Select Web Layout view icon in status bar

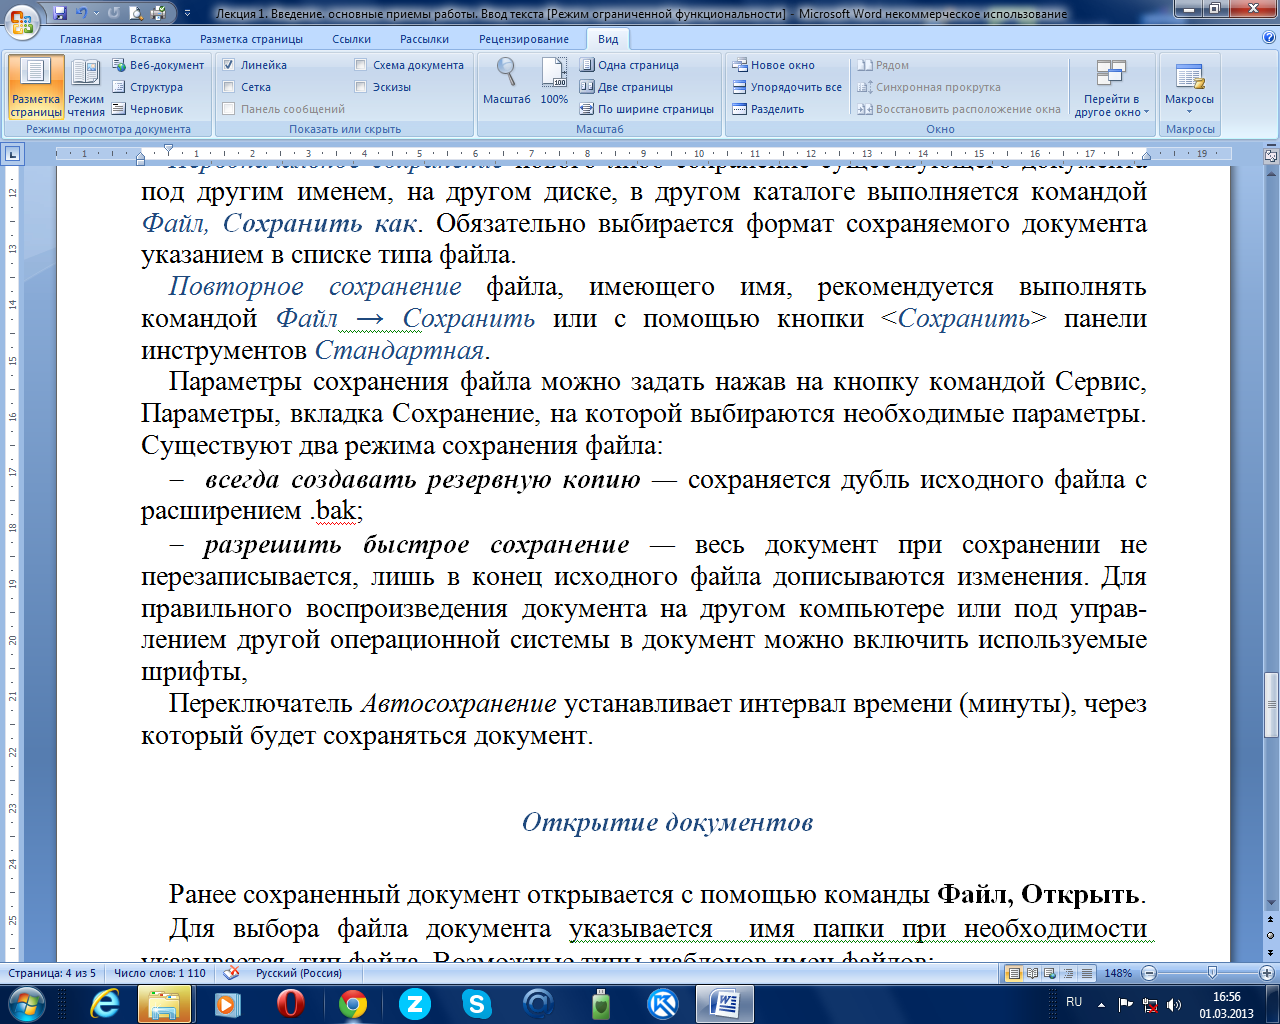click(x=1050, y=973)
